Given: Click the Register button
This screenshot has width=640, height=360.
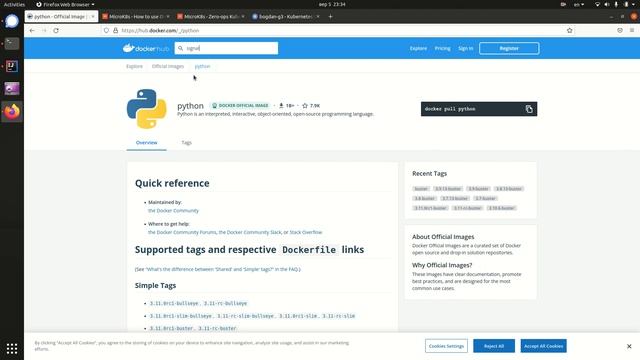Looking at the screenshot, I should click(x=509, y=48).
